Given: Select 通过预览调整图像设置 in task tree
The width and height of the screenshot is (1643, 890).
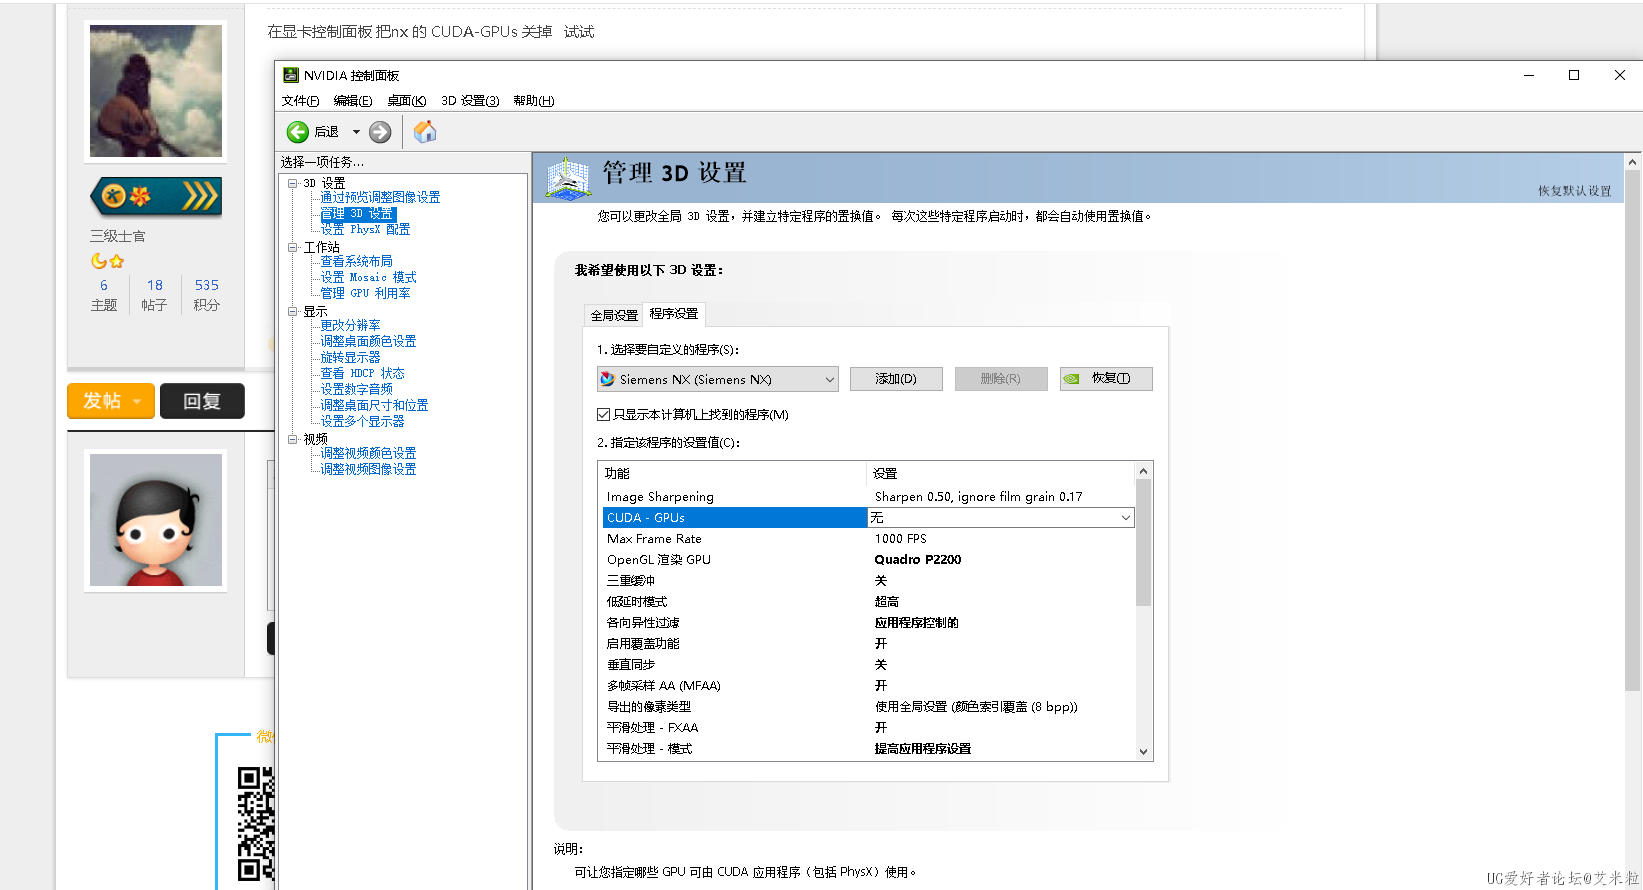Looking at the screenshot, I should (380, 198).
